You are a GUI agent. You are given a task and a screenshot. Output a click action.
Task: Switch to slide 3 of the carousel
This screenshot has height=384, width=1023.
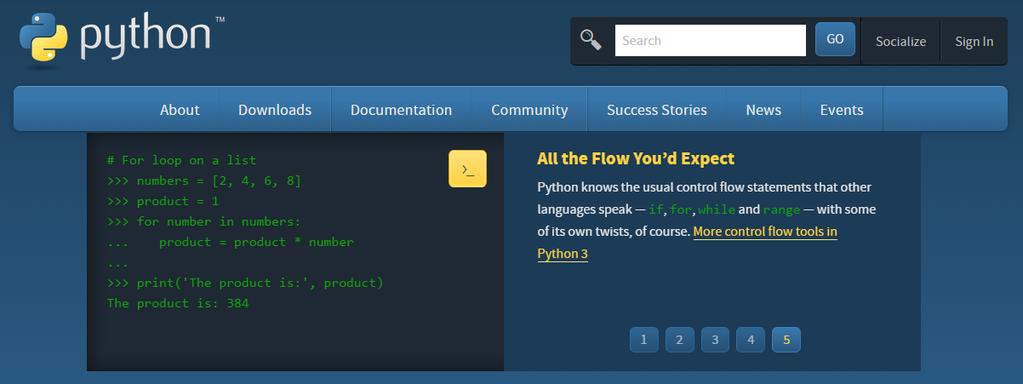click(x=715, y=340)
